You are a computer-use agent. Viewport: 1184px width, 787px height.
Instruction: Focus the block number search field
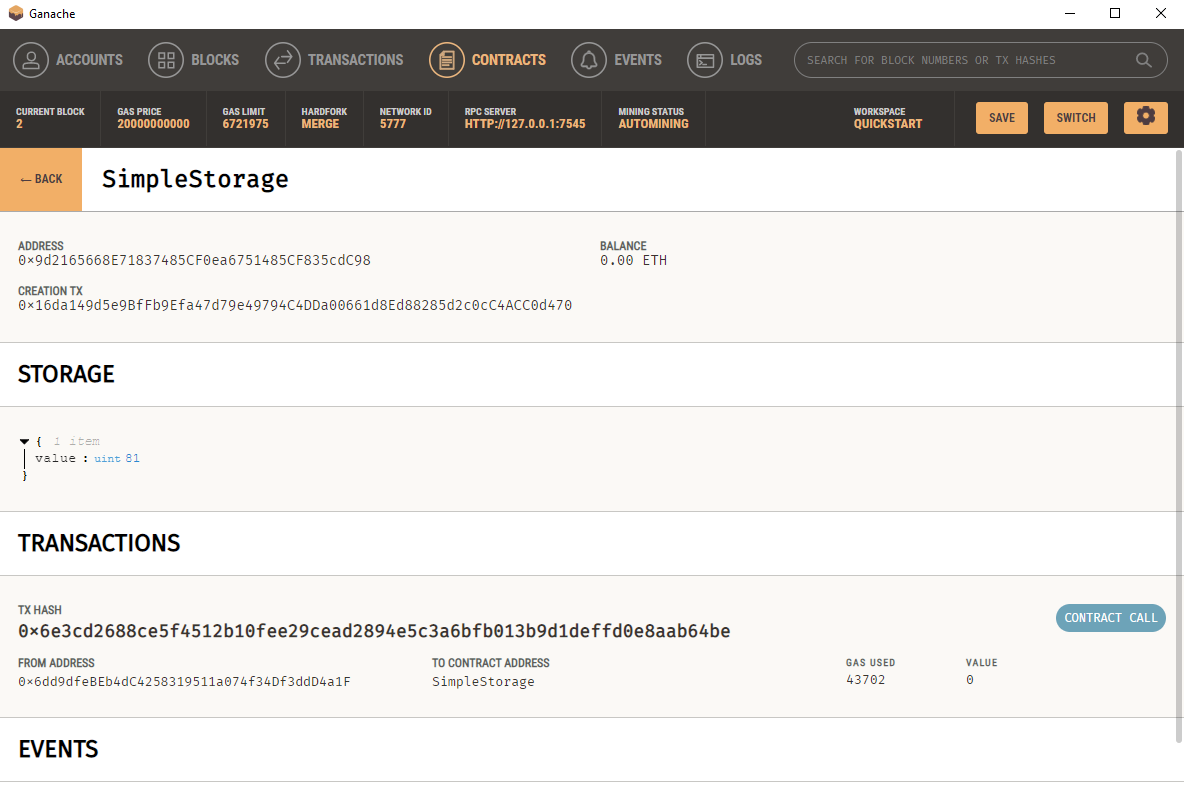point(965,60)
